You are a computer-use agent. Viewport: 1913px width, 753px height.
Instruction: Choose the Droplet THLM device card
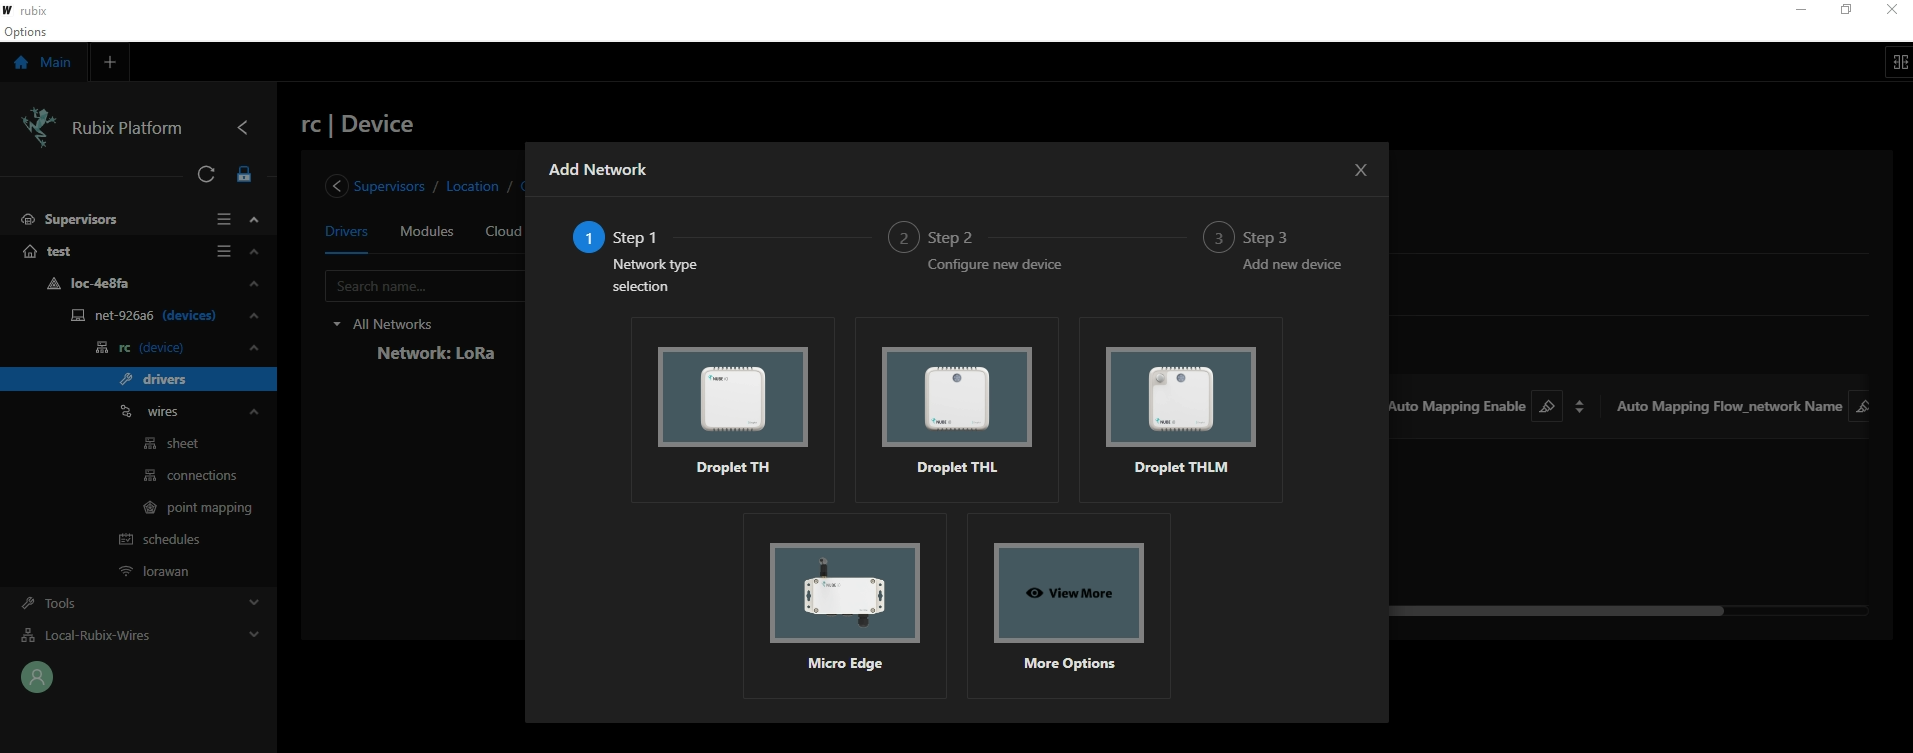[1181, 410]
